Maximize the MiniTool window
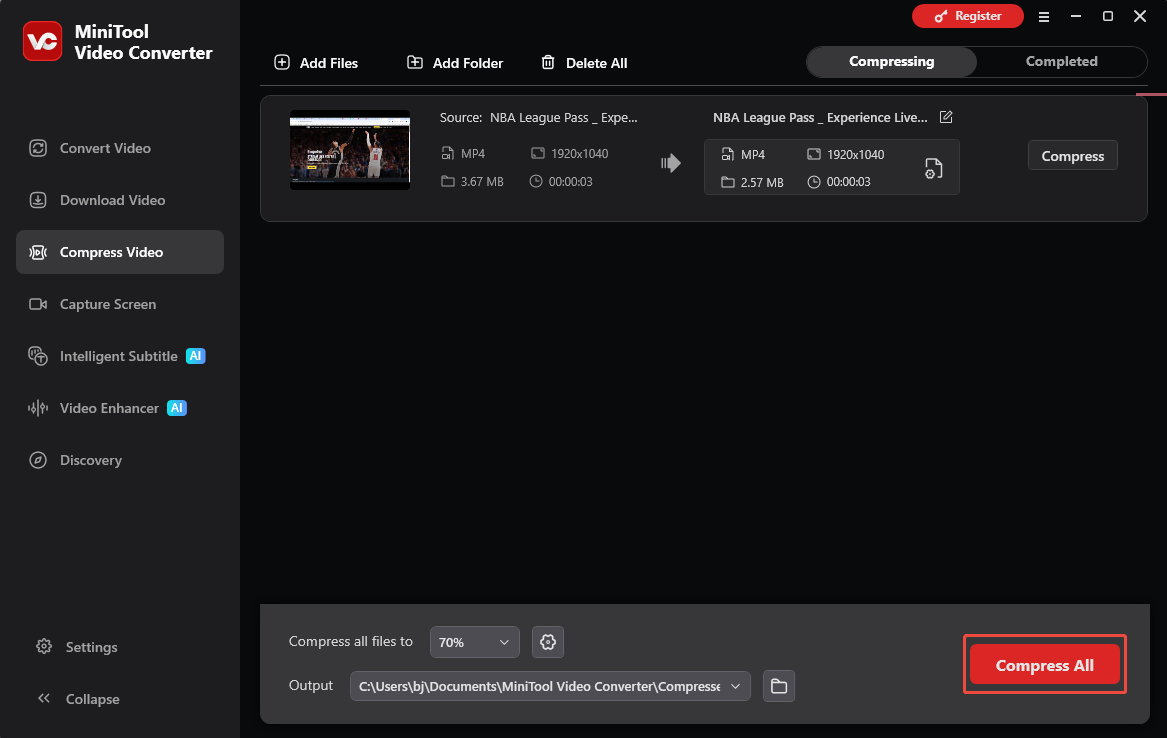The height and width of the screenshot is (738, 1167). (1107, 16)
